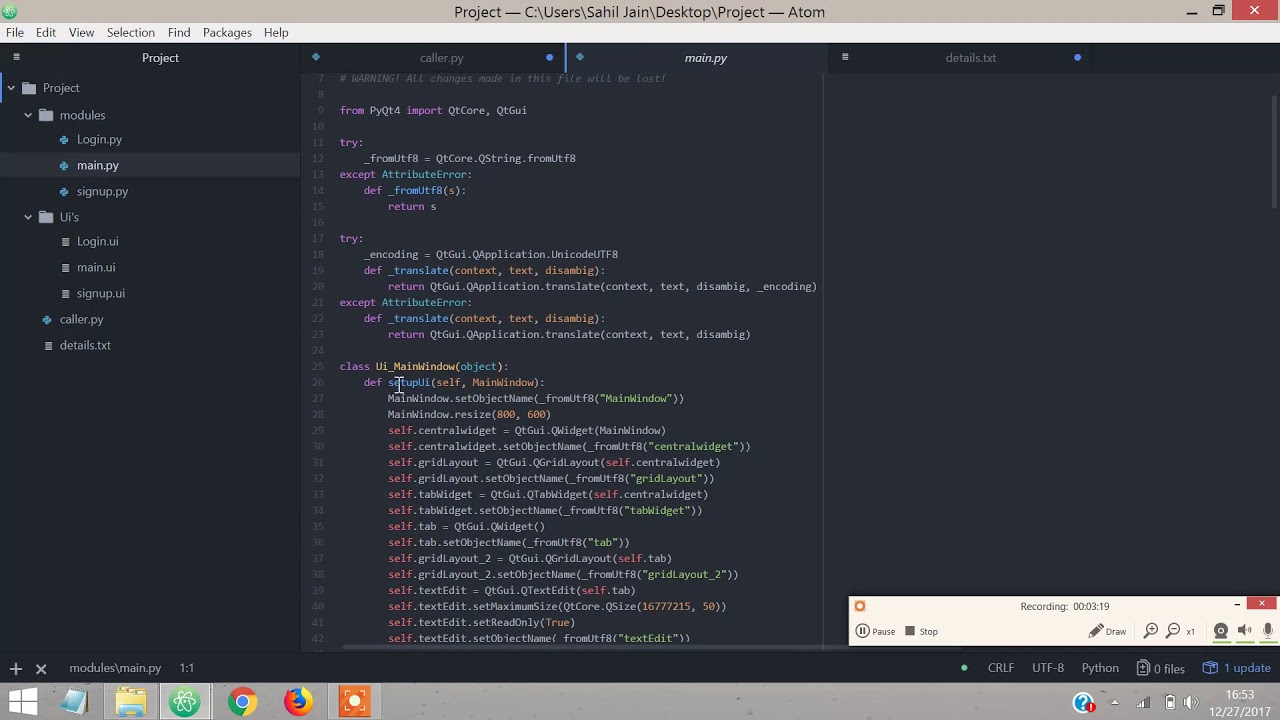This screenshot has height=720, width=1280.
Task: Toggle the speaker audio in recorder
Action: point(1245,631)
